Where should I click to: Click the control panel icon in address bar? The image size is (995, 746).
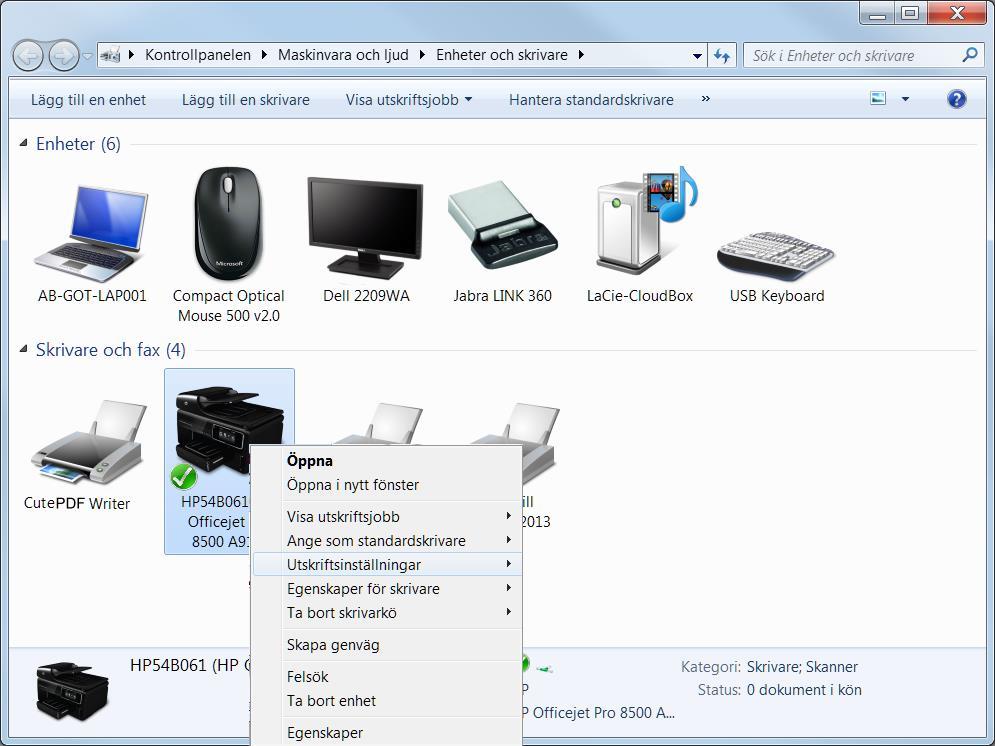click(x=110, y=55)
